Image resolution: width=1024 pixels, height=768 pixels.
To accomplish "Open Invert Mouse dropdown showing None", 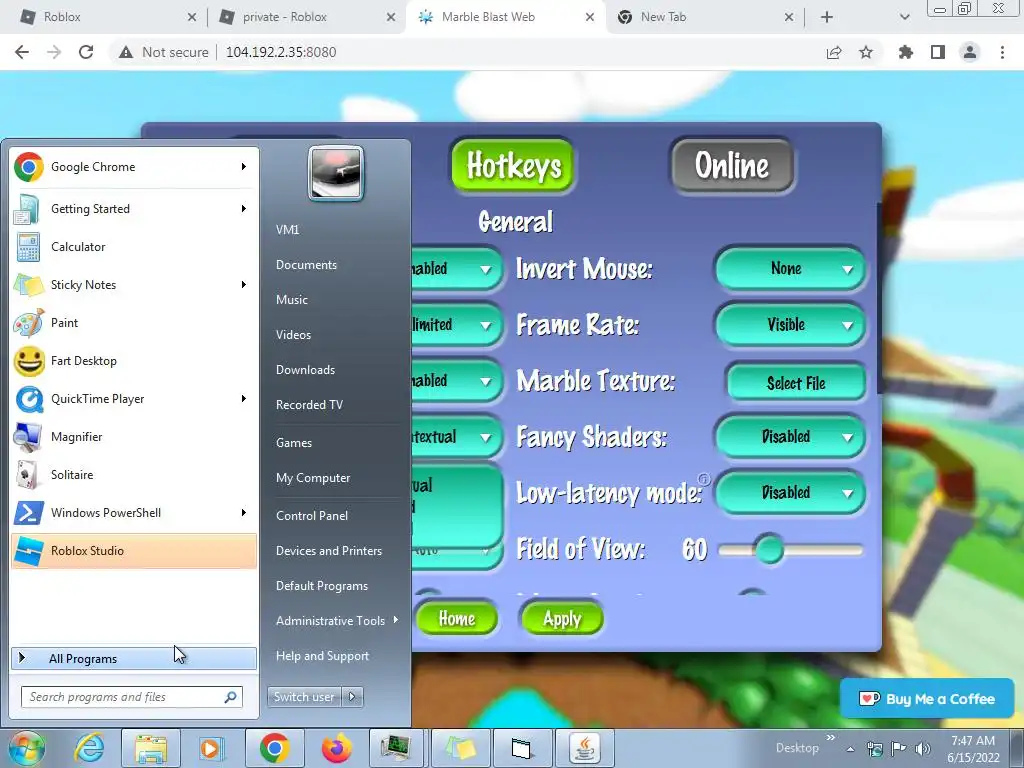I will 791,268.
